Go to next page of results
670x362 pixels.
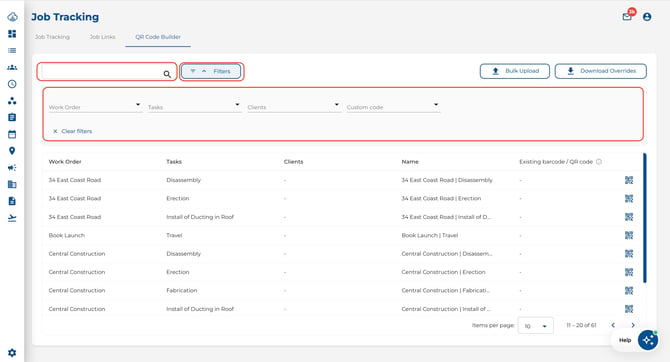[633, 325]
